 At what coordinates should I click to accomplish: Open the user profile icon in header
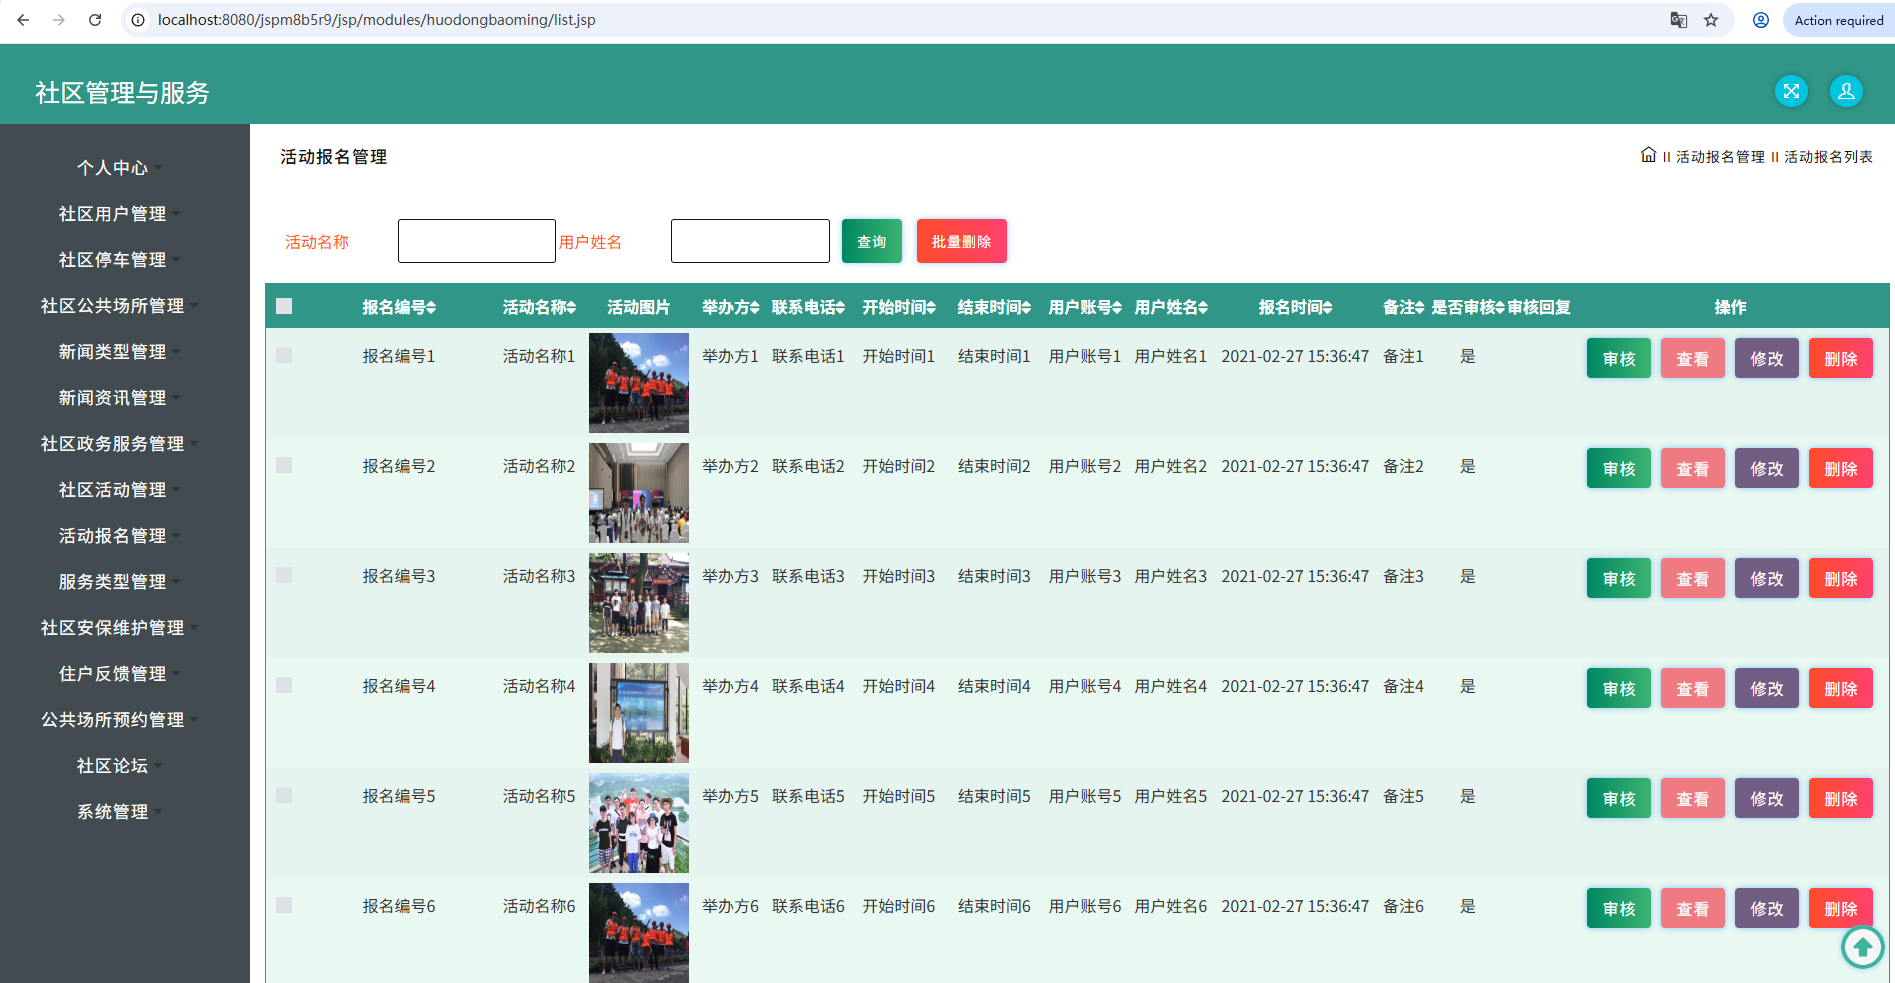coord(1846,91)
